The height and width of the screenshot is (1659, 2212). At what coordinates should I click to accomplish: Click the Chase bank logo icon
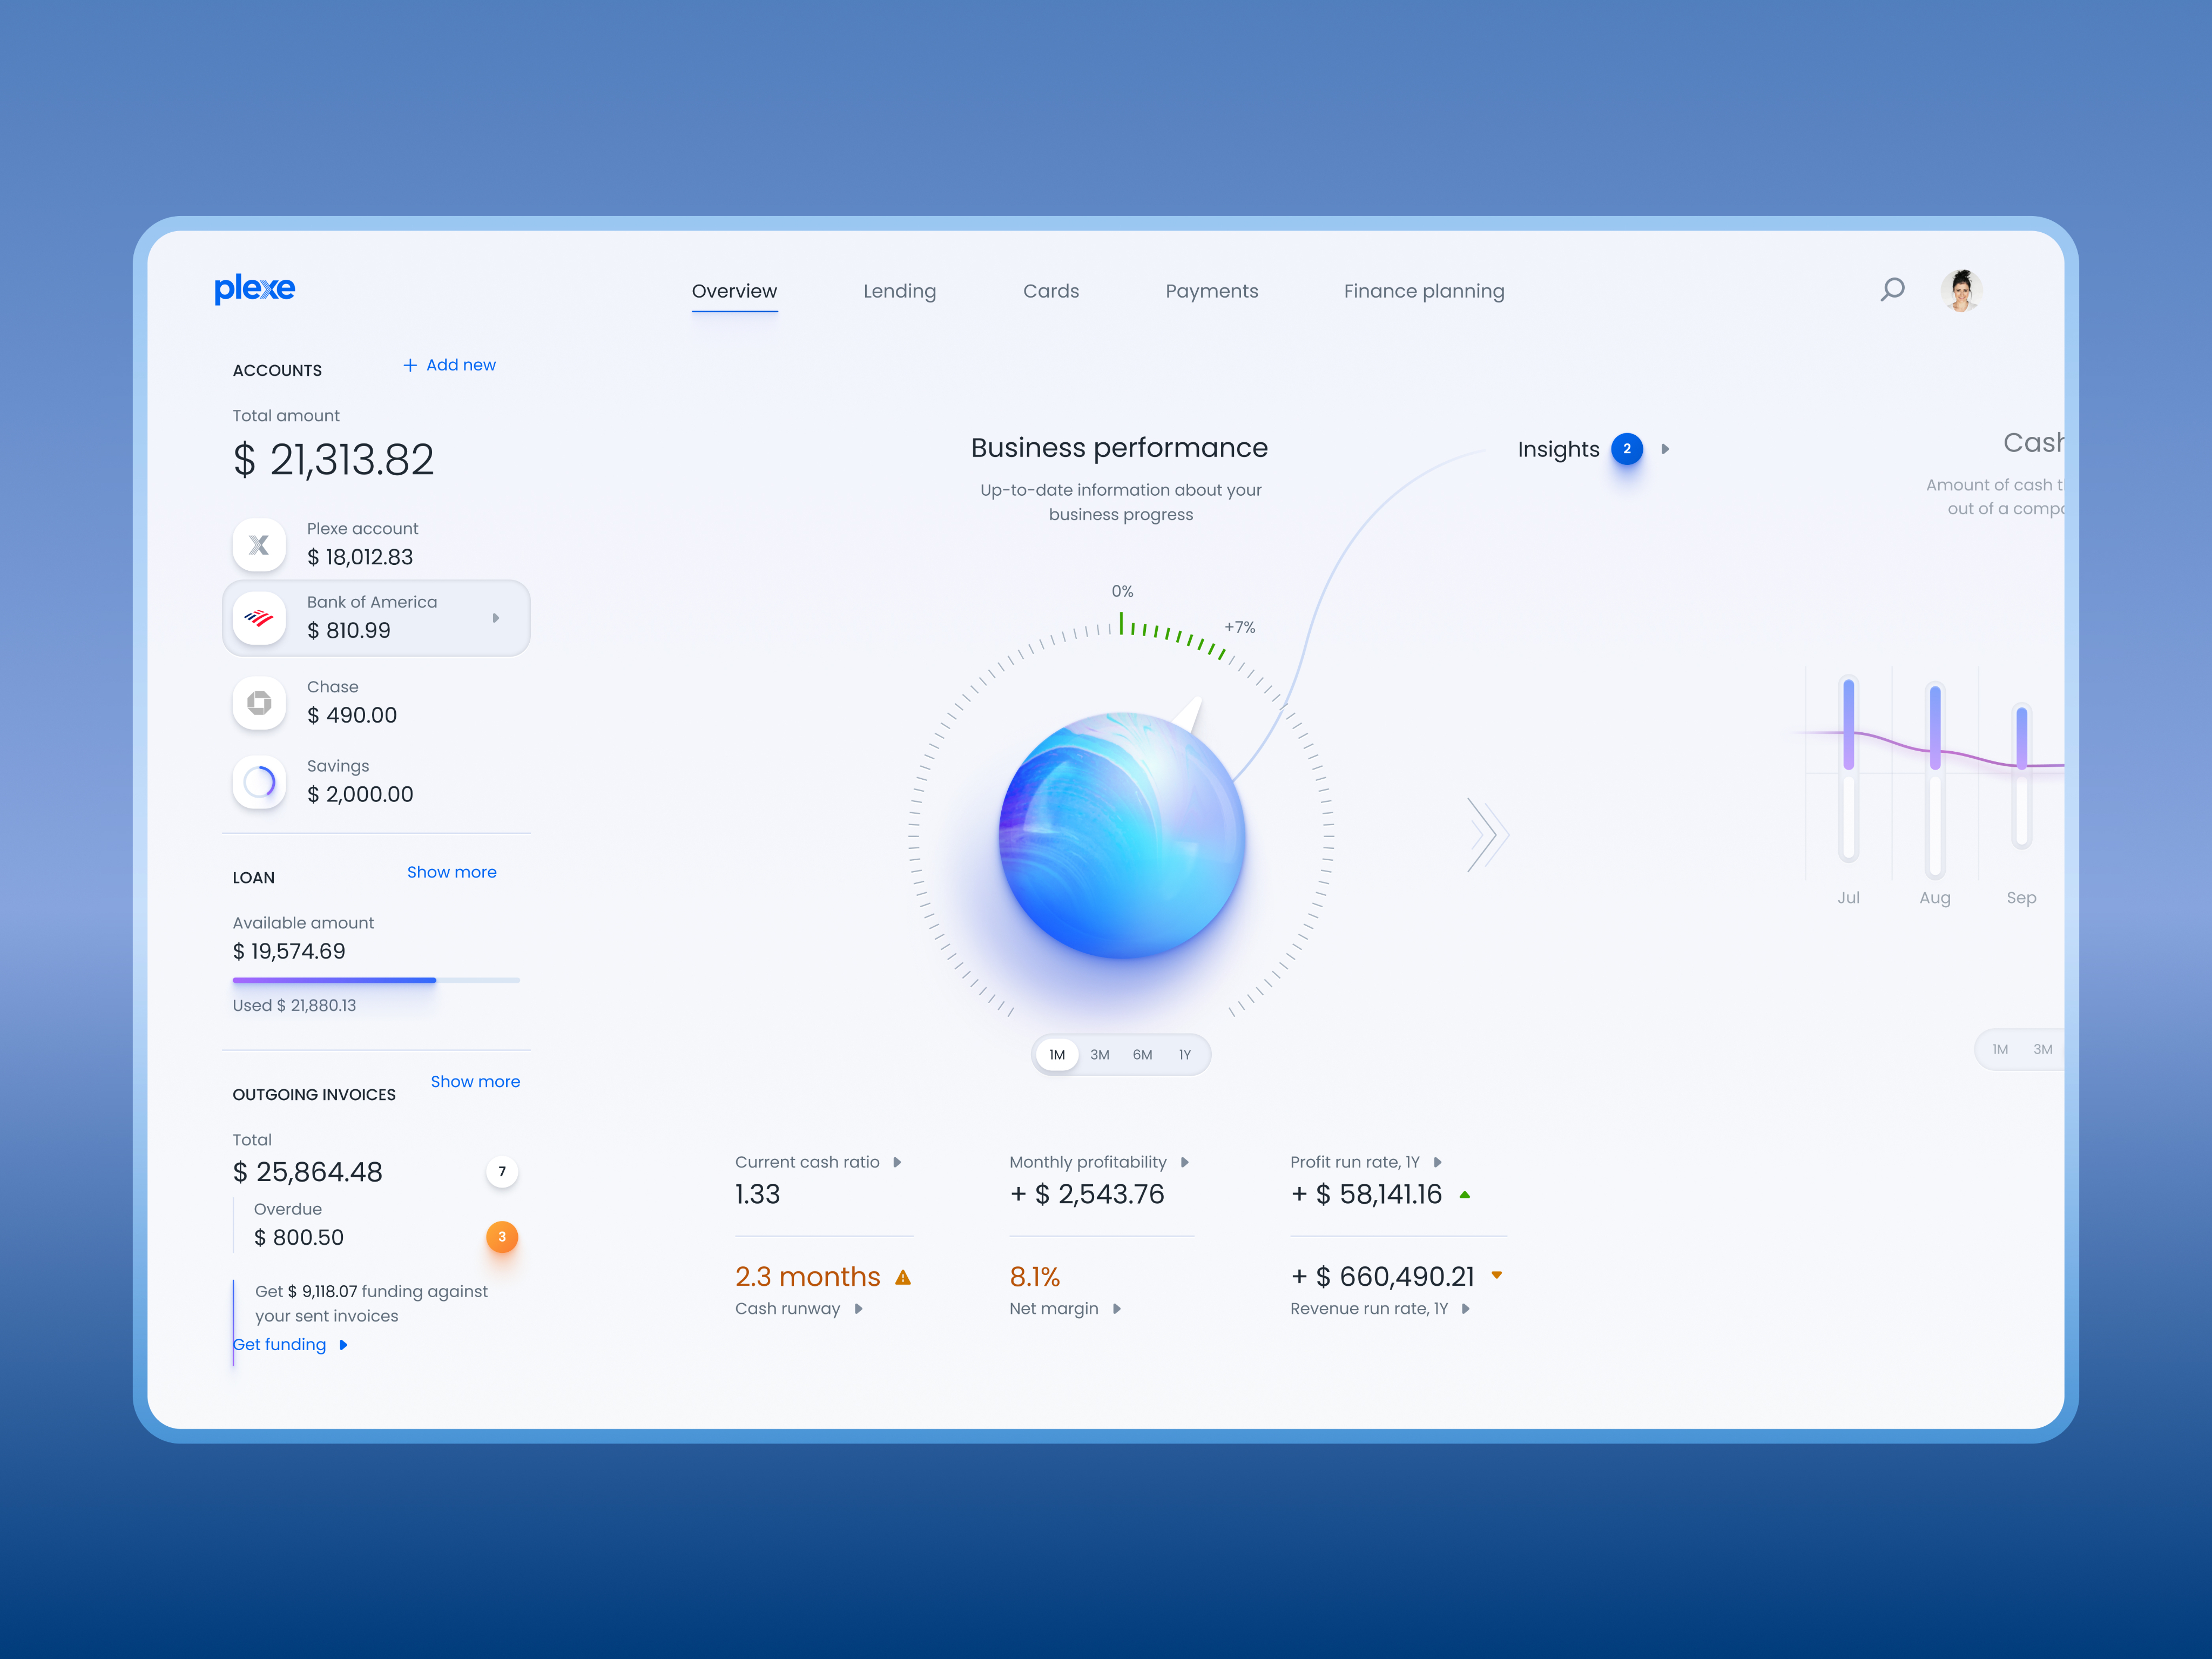click(259, 703)
